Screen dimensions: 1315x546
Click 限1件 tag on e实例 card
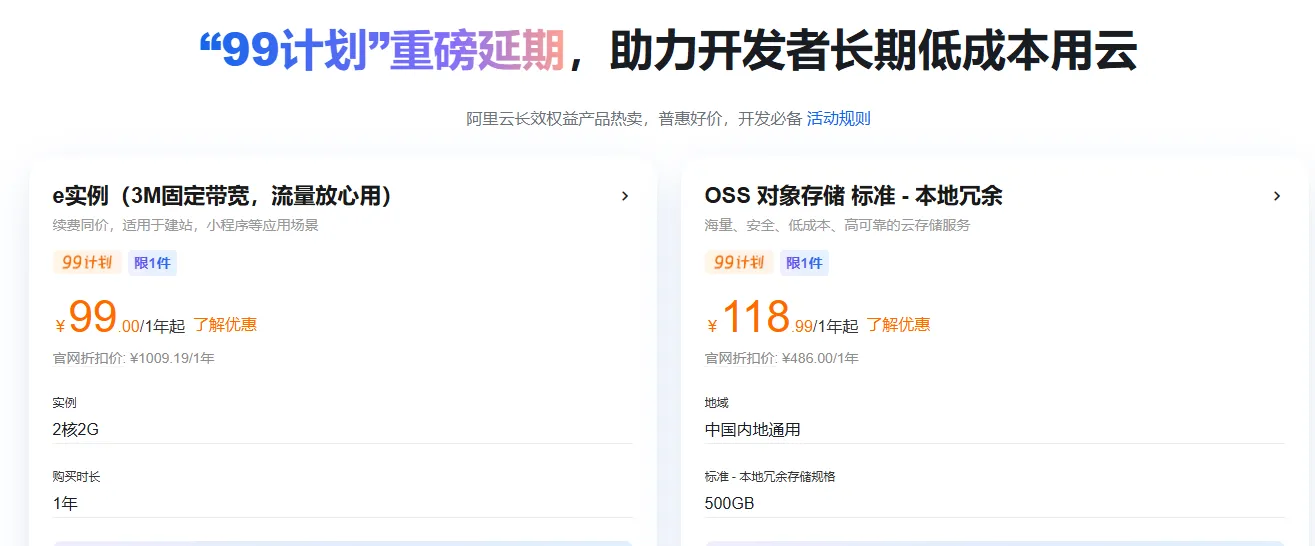point(152,263)
